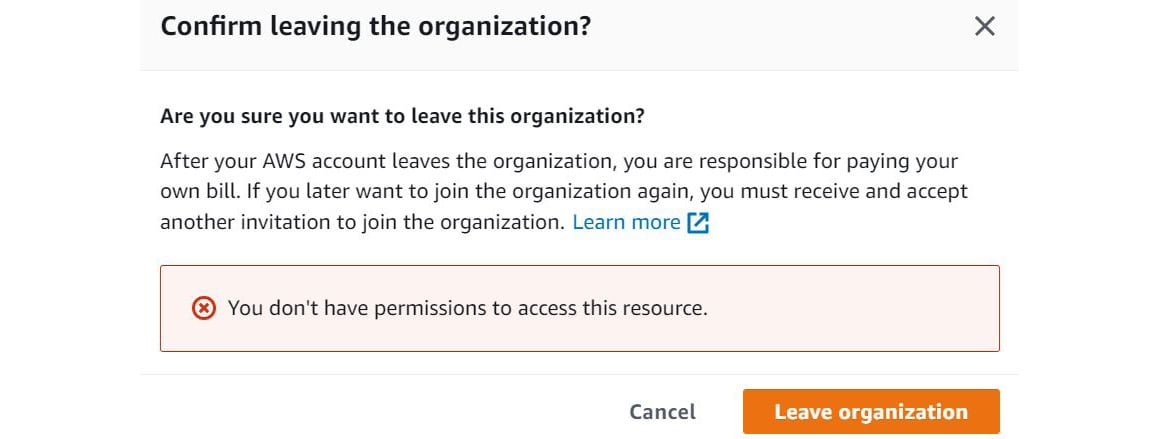The width and height of the screenshot is (1159, 439).
Task: Click the red error circle icon
Action: (204, 308)
